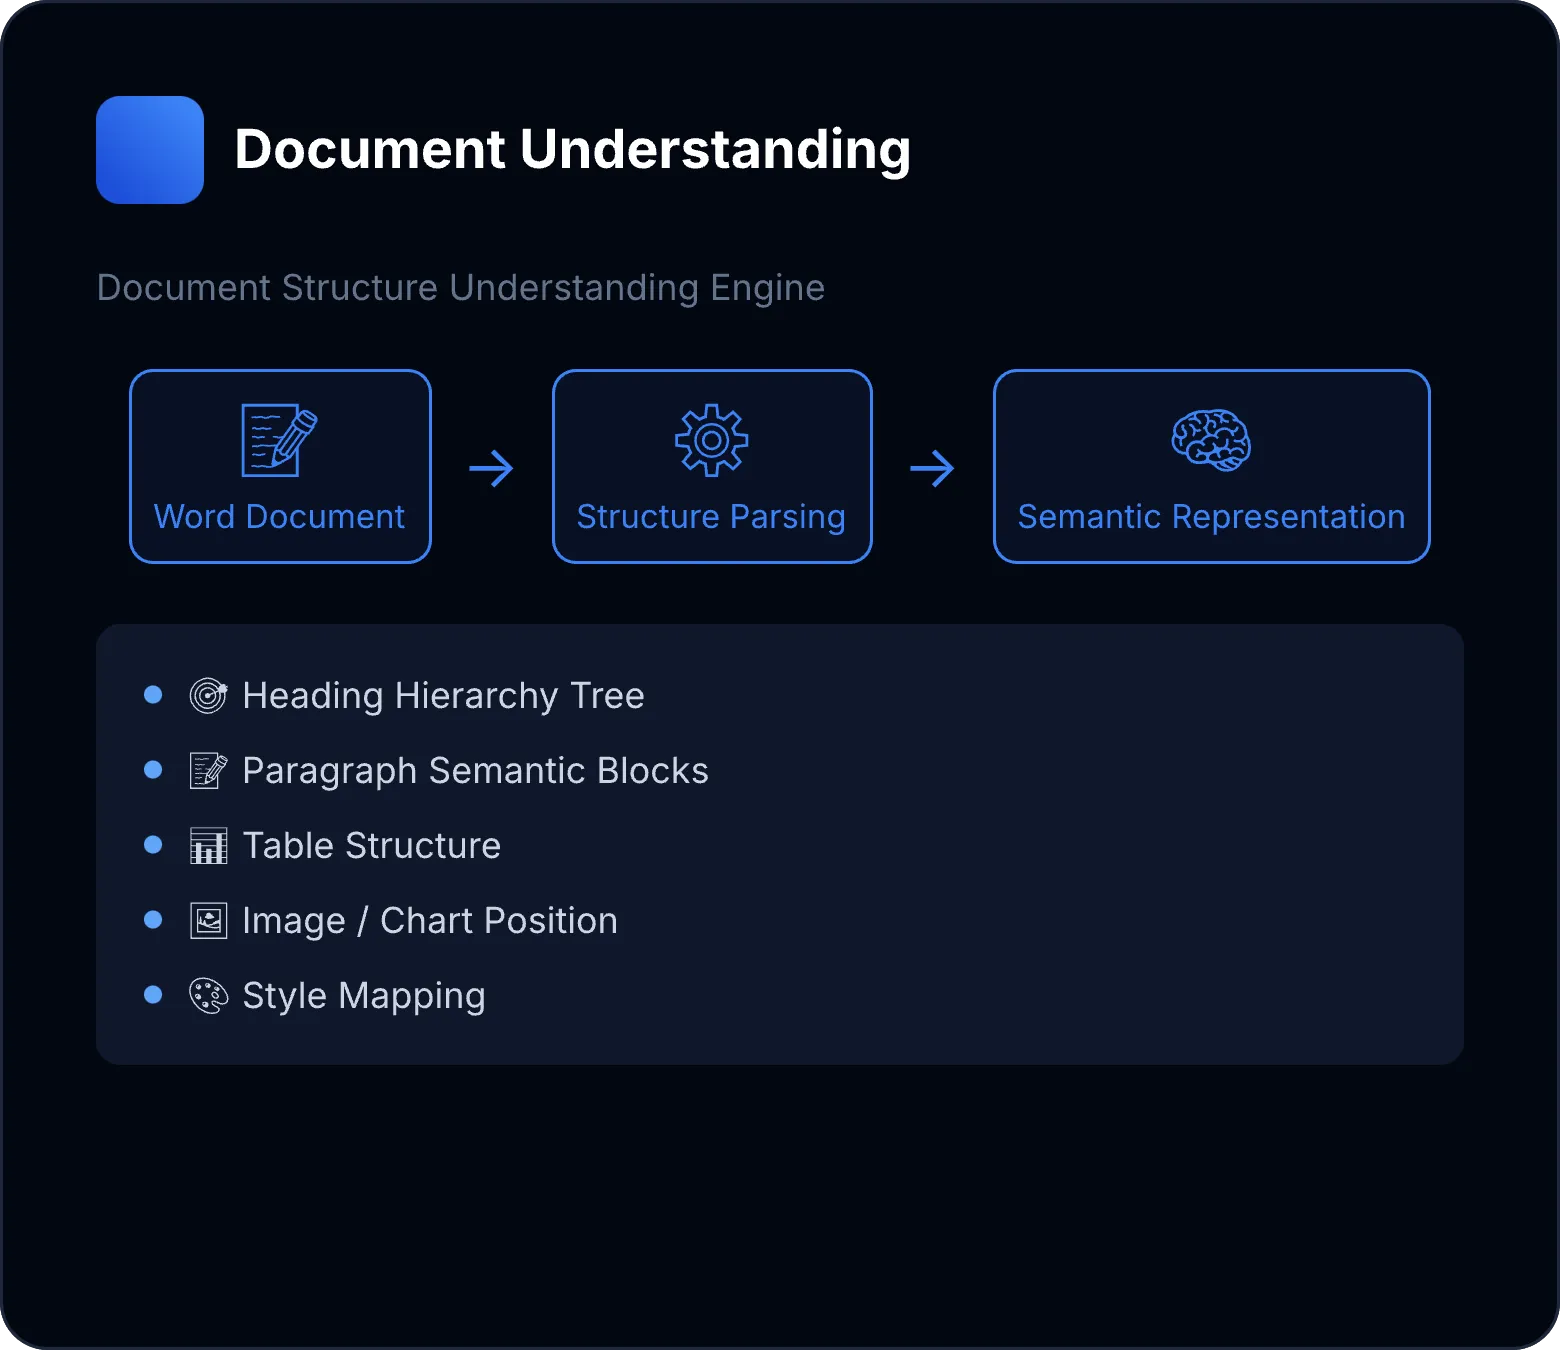Toggle the bullet beside Table Structure
1560x1350 pixels.
153,844
